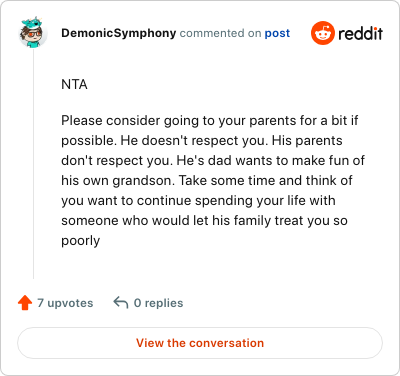This screenshot has width=400, height=376.
Task: Click the word "poorly" ending the comment
Action: 81,241
